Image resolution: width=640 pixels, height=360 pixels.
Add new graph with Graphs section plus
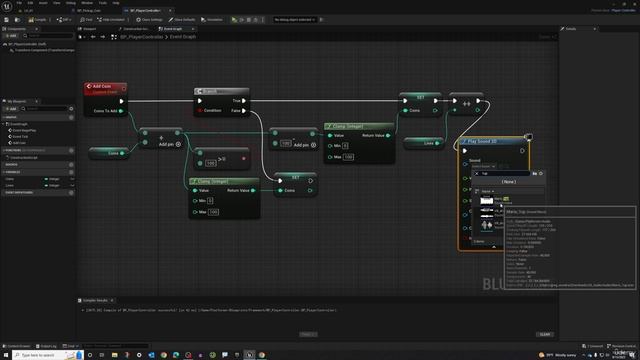[x=71, y=118]
